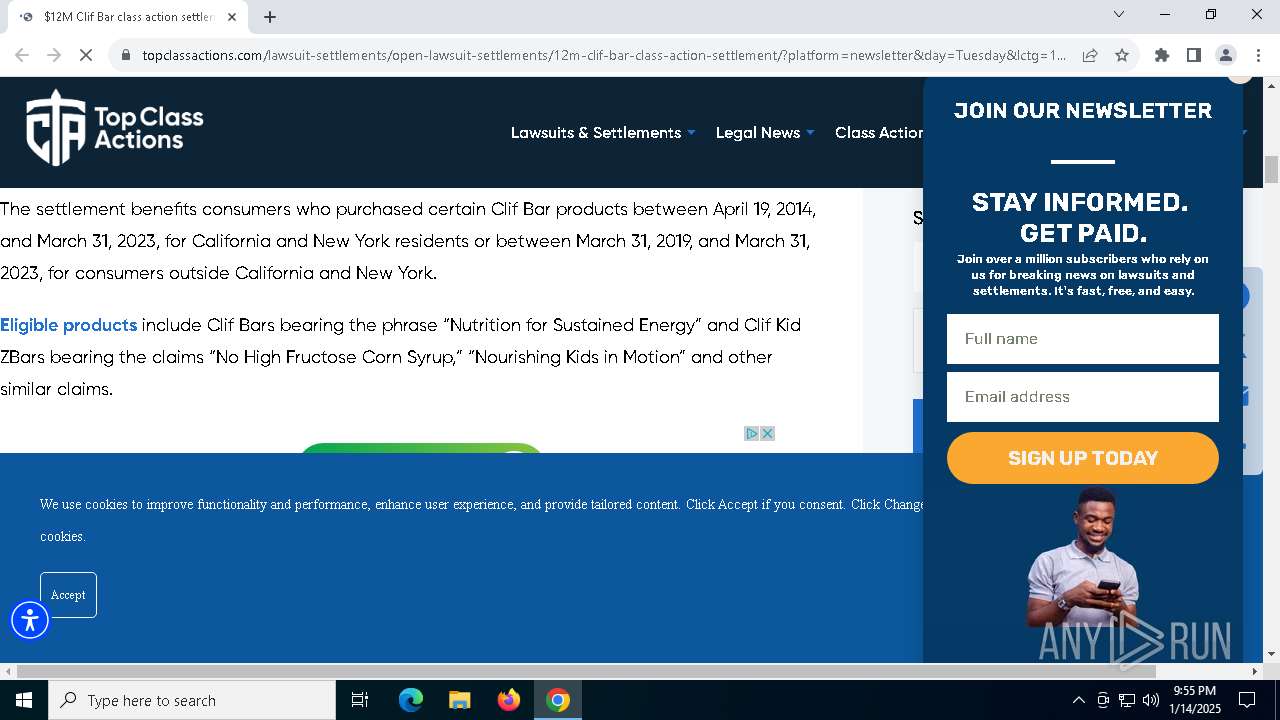The width and height of the screenshot is (1280, 720).
Task: Open Chrome extensions puzzle icon
Action: pyautogui.click(x=1162, y=55)
